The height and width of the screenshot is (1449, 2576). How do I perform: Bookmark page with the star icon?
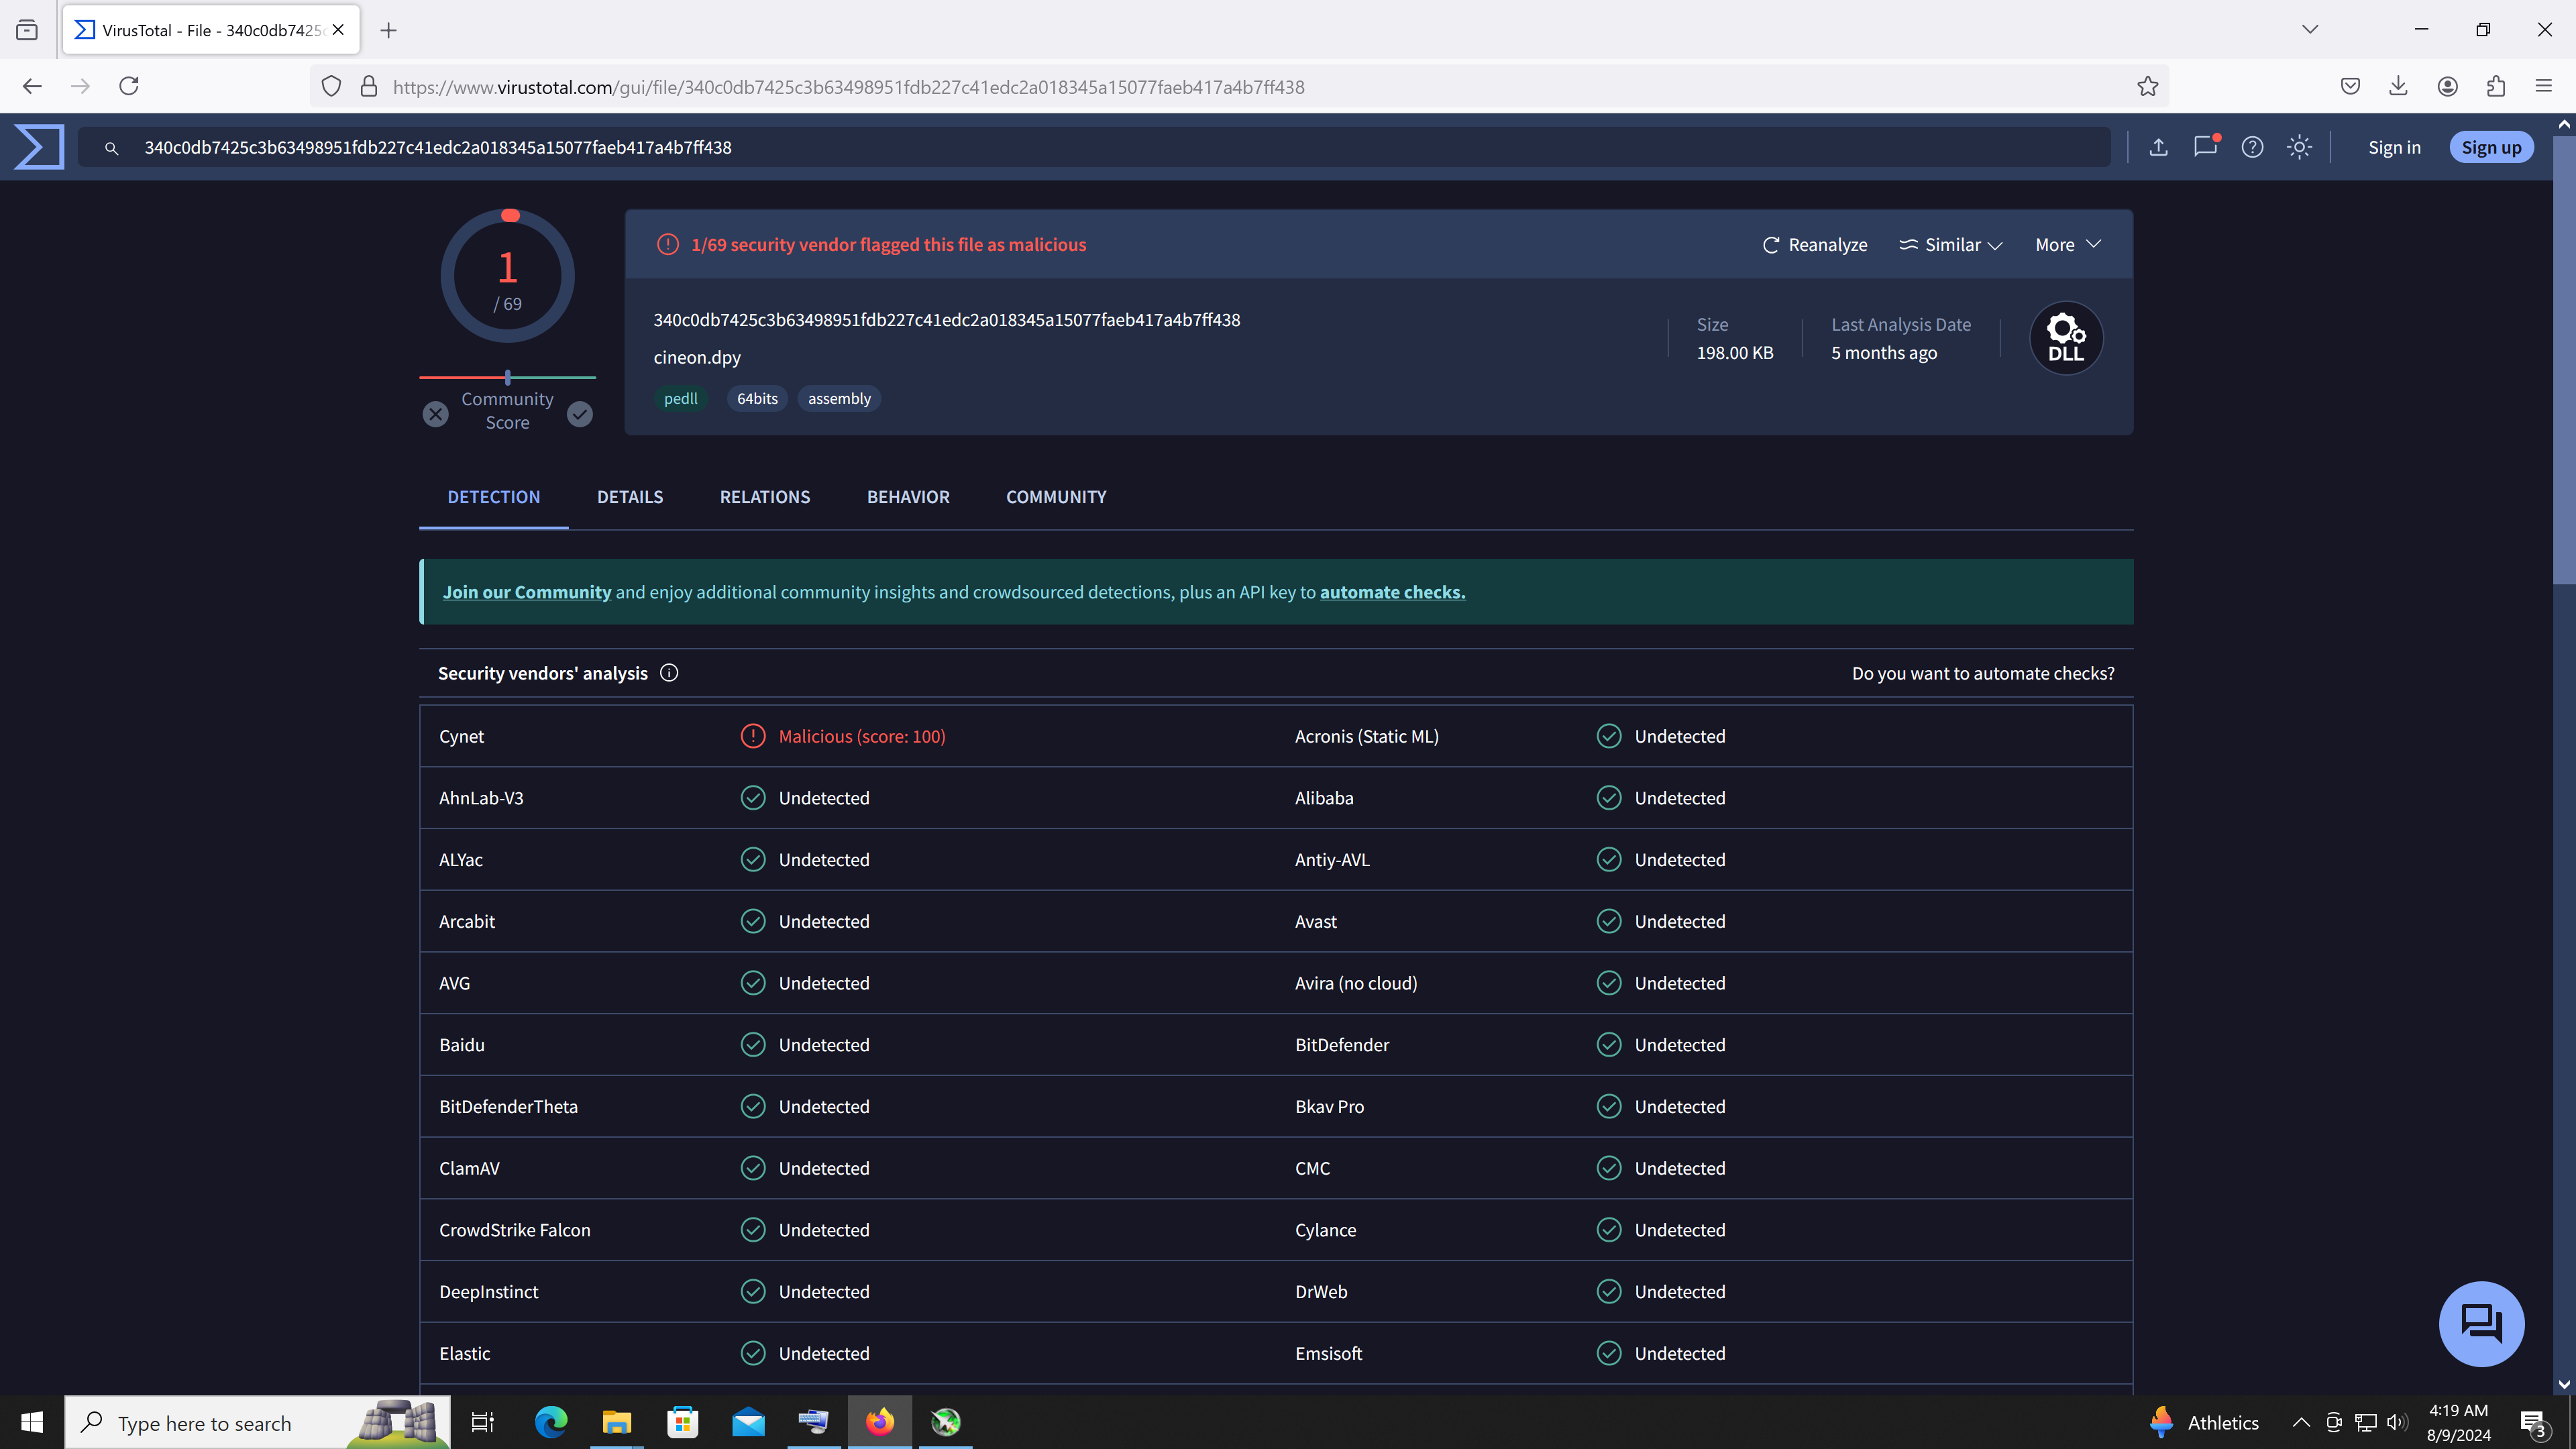pos(2147,87)
